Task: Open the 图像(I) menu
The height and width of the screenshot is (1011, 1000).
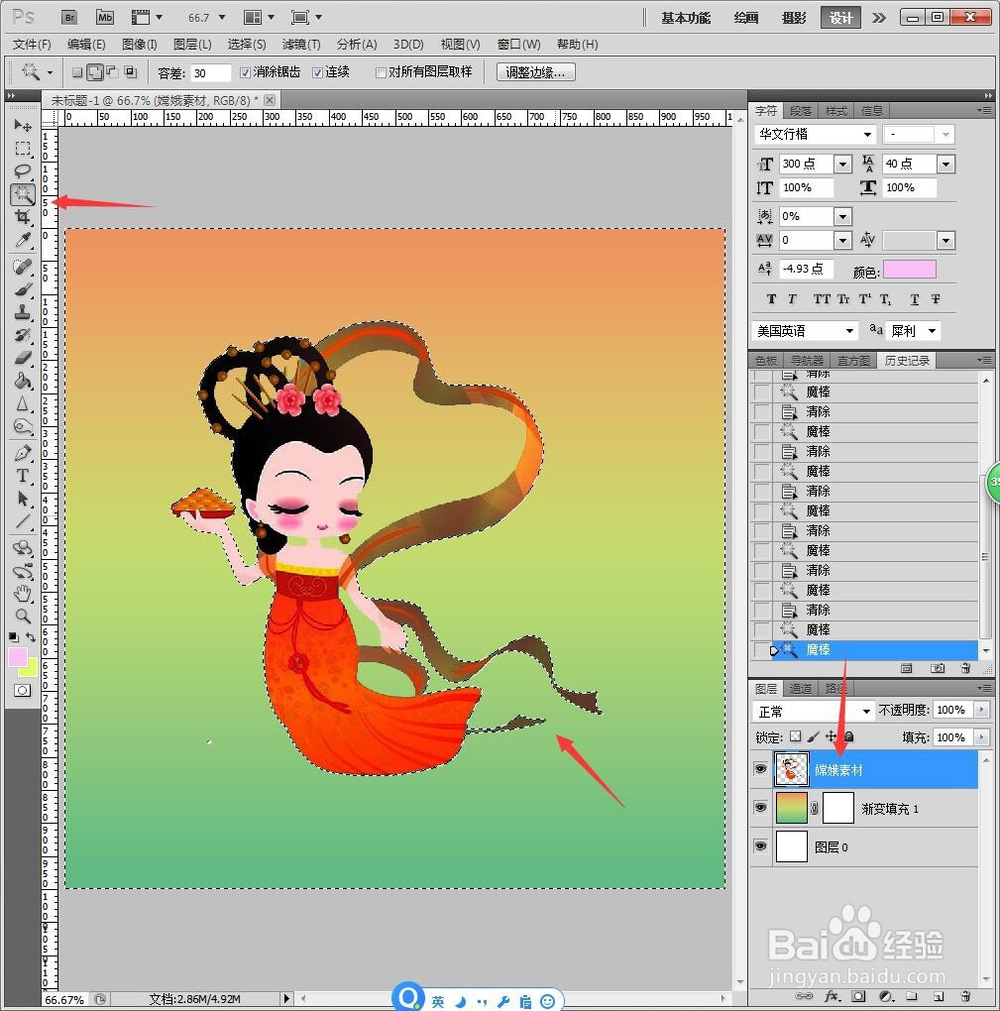Action: [x=139, y=44]
